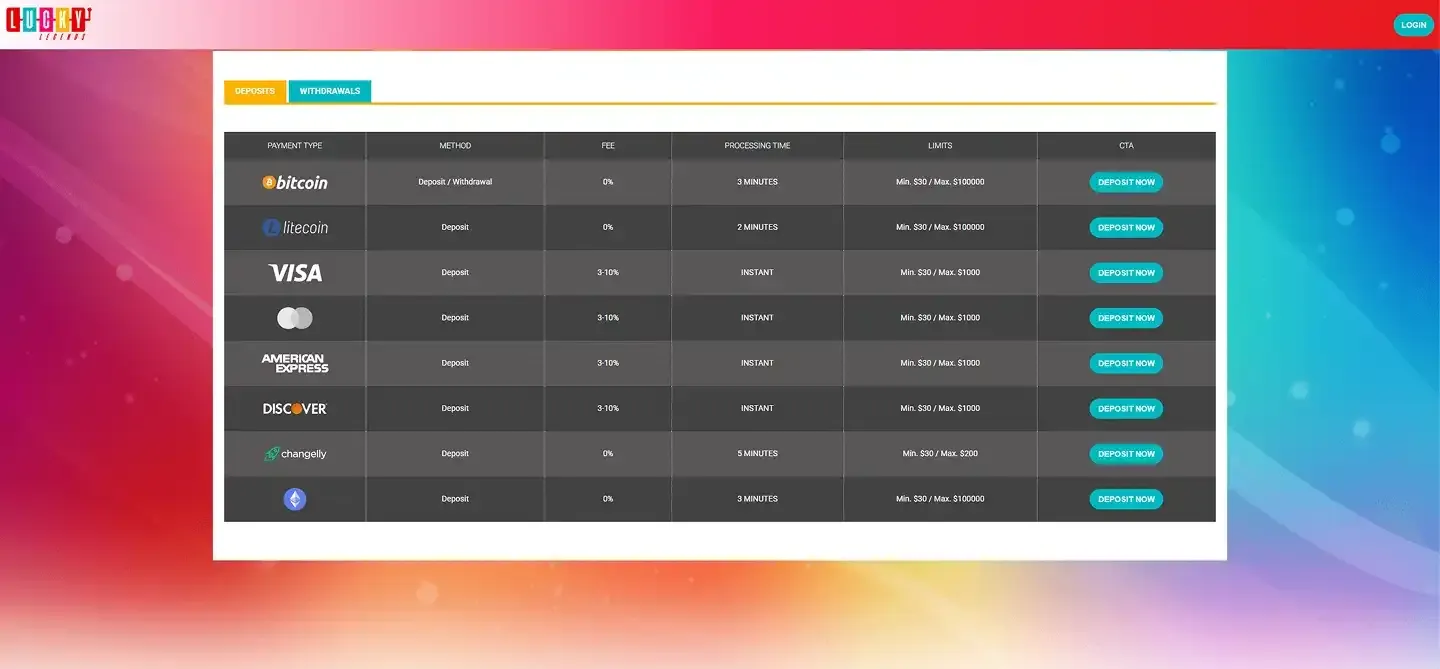
Task: Click the Deposit / Withdrawal method cell
Action: click(x=455, y=182)
